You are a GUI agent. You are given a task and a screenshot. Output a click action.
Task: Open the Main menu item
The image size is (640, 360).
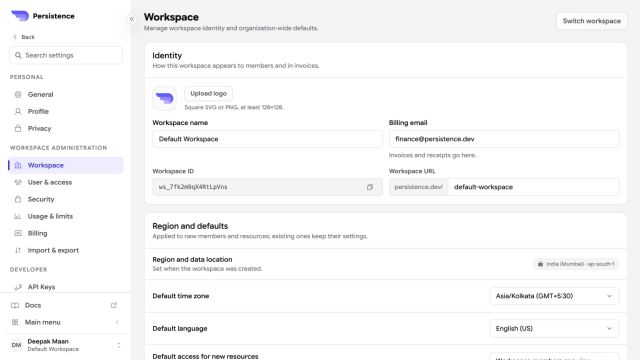[x=66, y=322]
